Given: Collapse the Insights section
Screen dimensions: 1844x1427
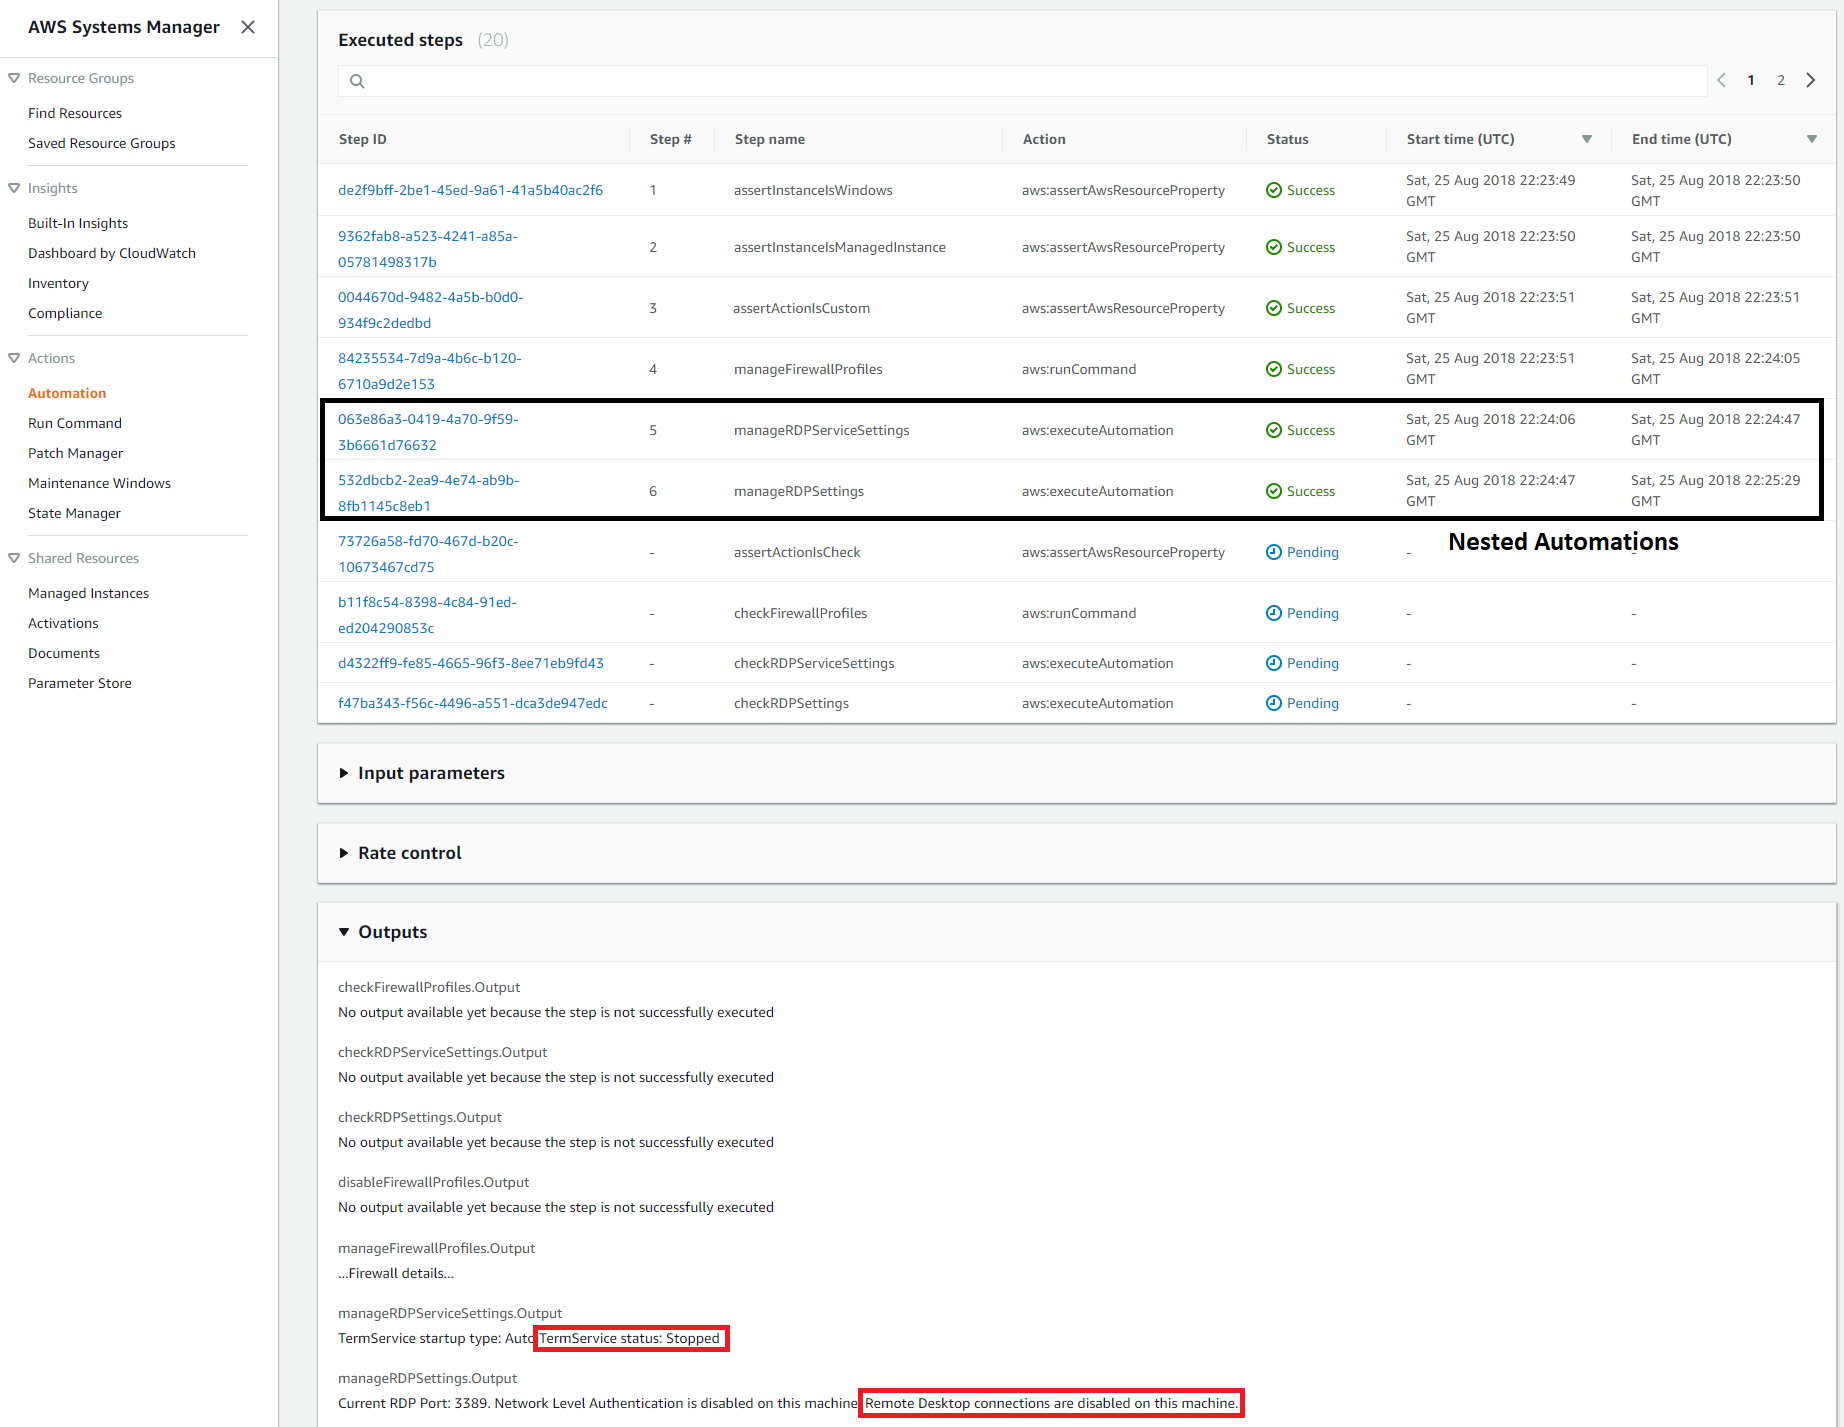Looking at the screenshot, I should (14, 188).
